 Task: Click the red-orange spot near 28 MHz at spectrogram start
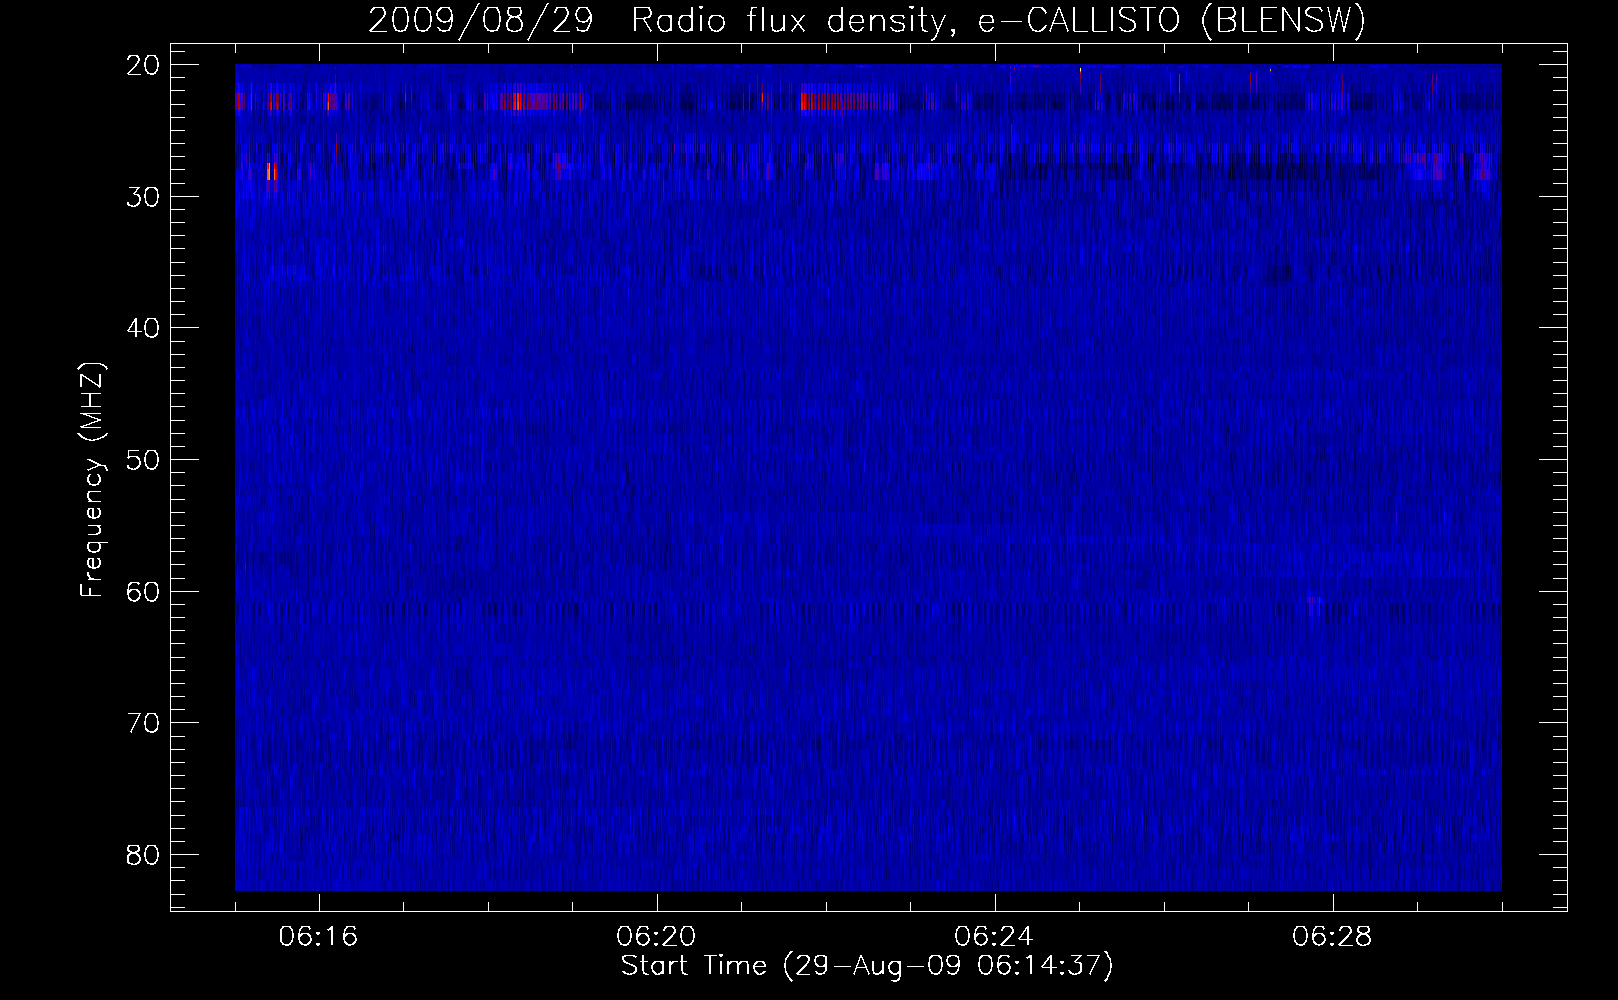click(271, 172)
